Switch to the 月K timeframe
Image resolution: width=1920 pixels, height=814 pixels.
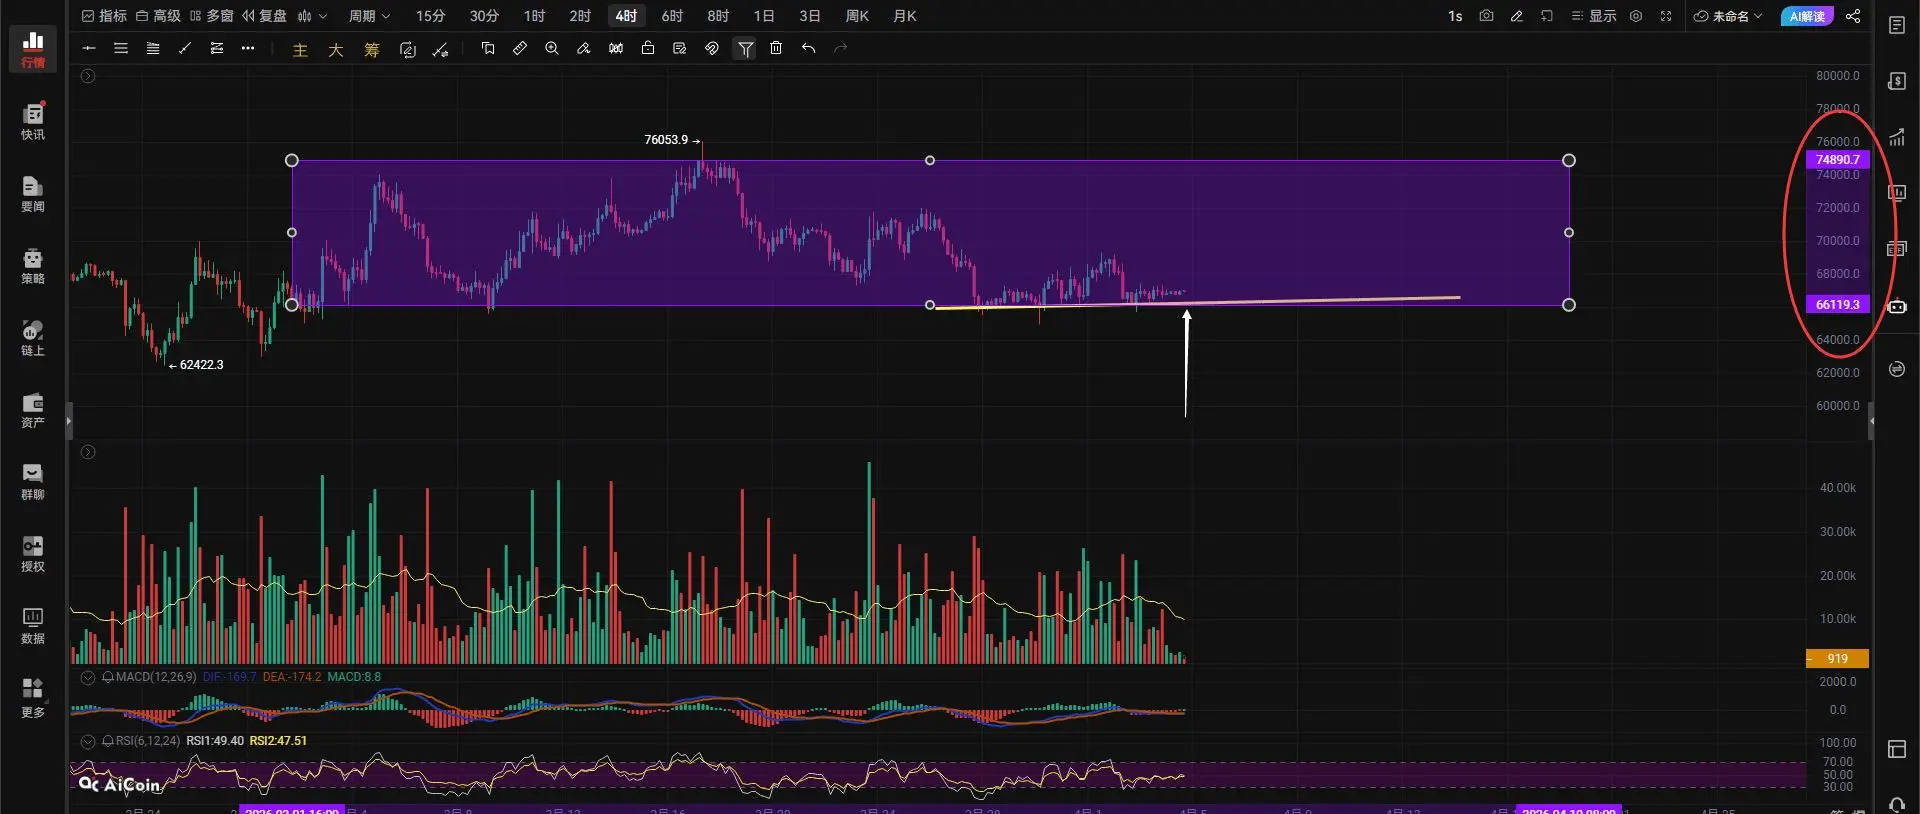905,16
